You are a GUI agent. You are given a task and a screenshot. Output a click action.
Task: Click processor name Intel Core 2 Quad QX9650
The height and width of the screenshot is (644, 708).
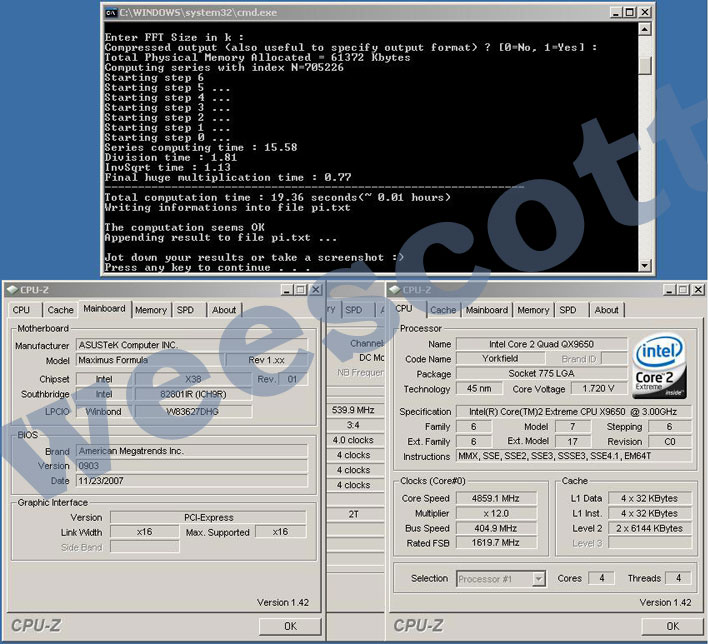click(x=541, y=344)
